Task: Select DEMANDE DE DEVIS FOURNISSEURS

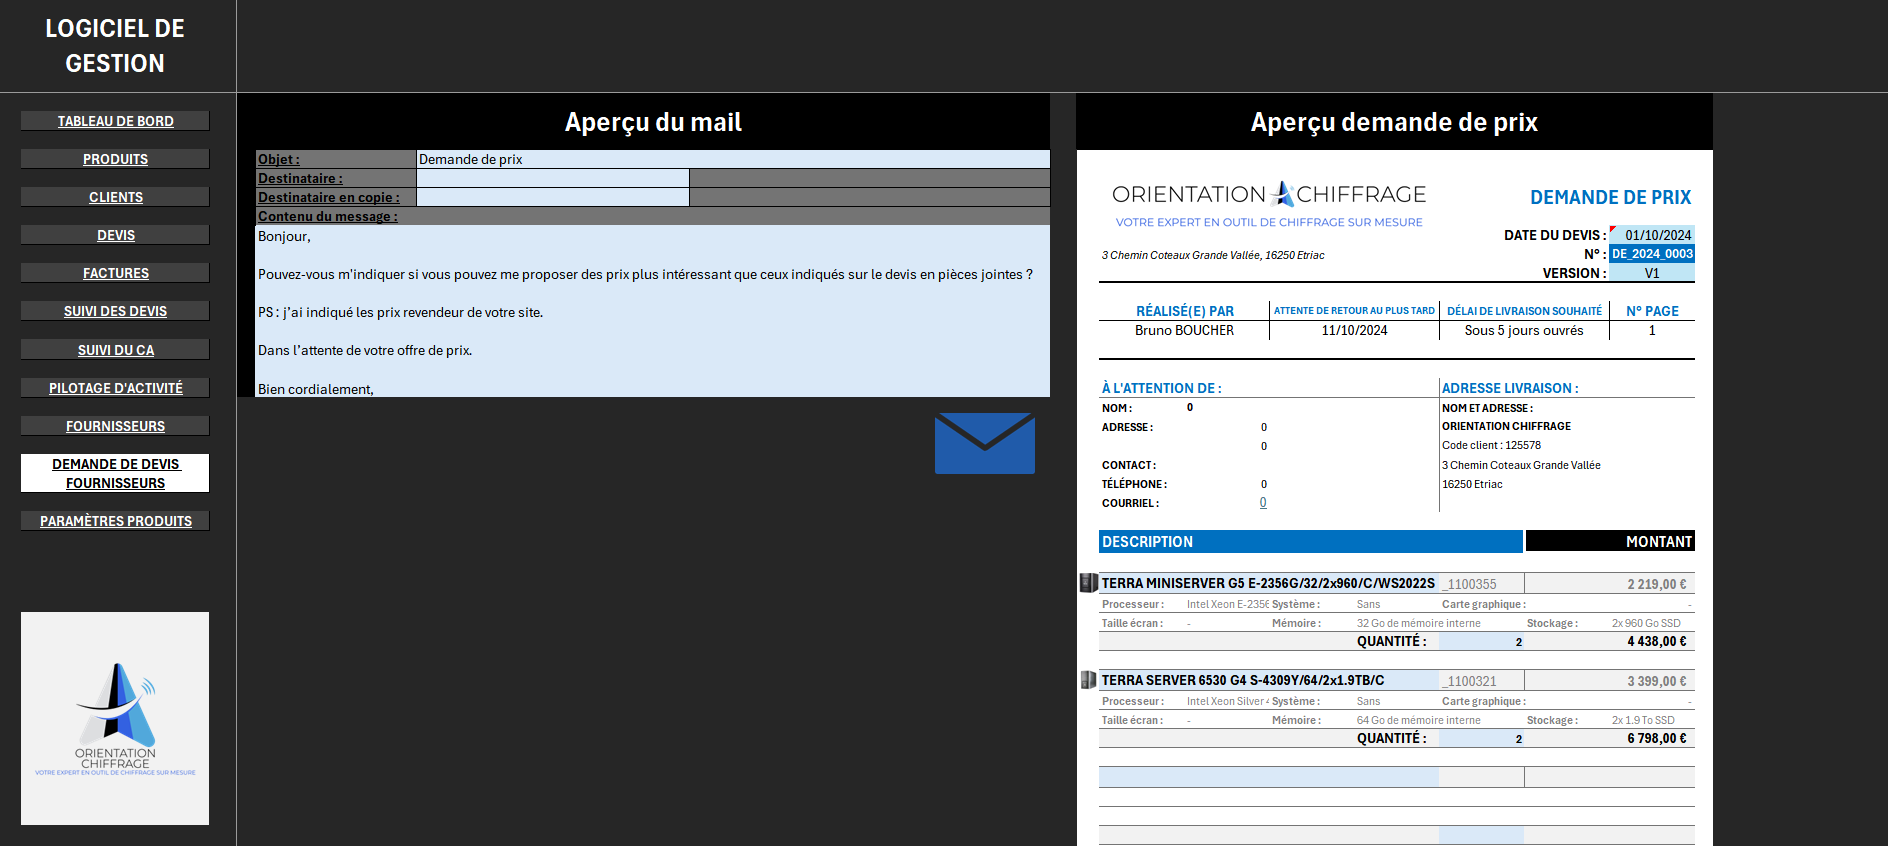Action: (115, 473)
